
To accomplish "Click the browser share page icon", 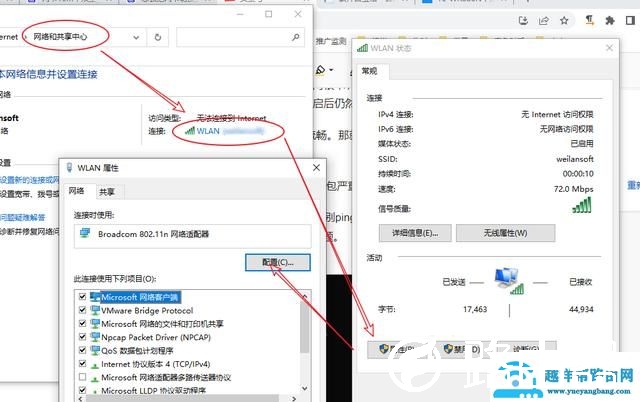I will point(544,20).
